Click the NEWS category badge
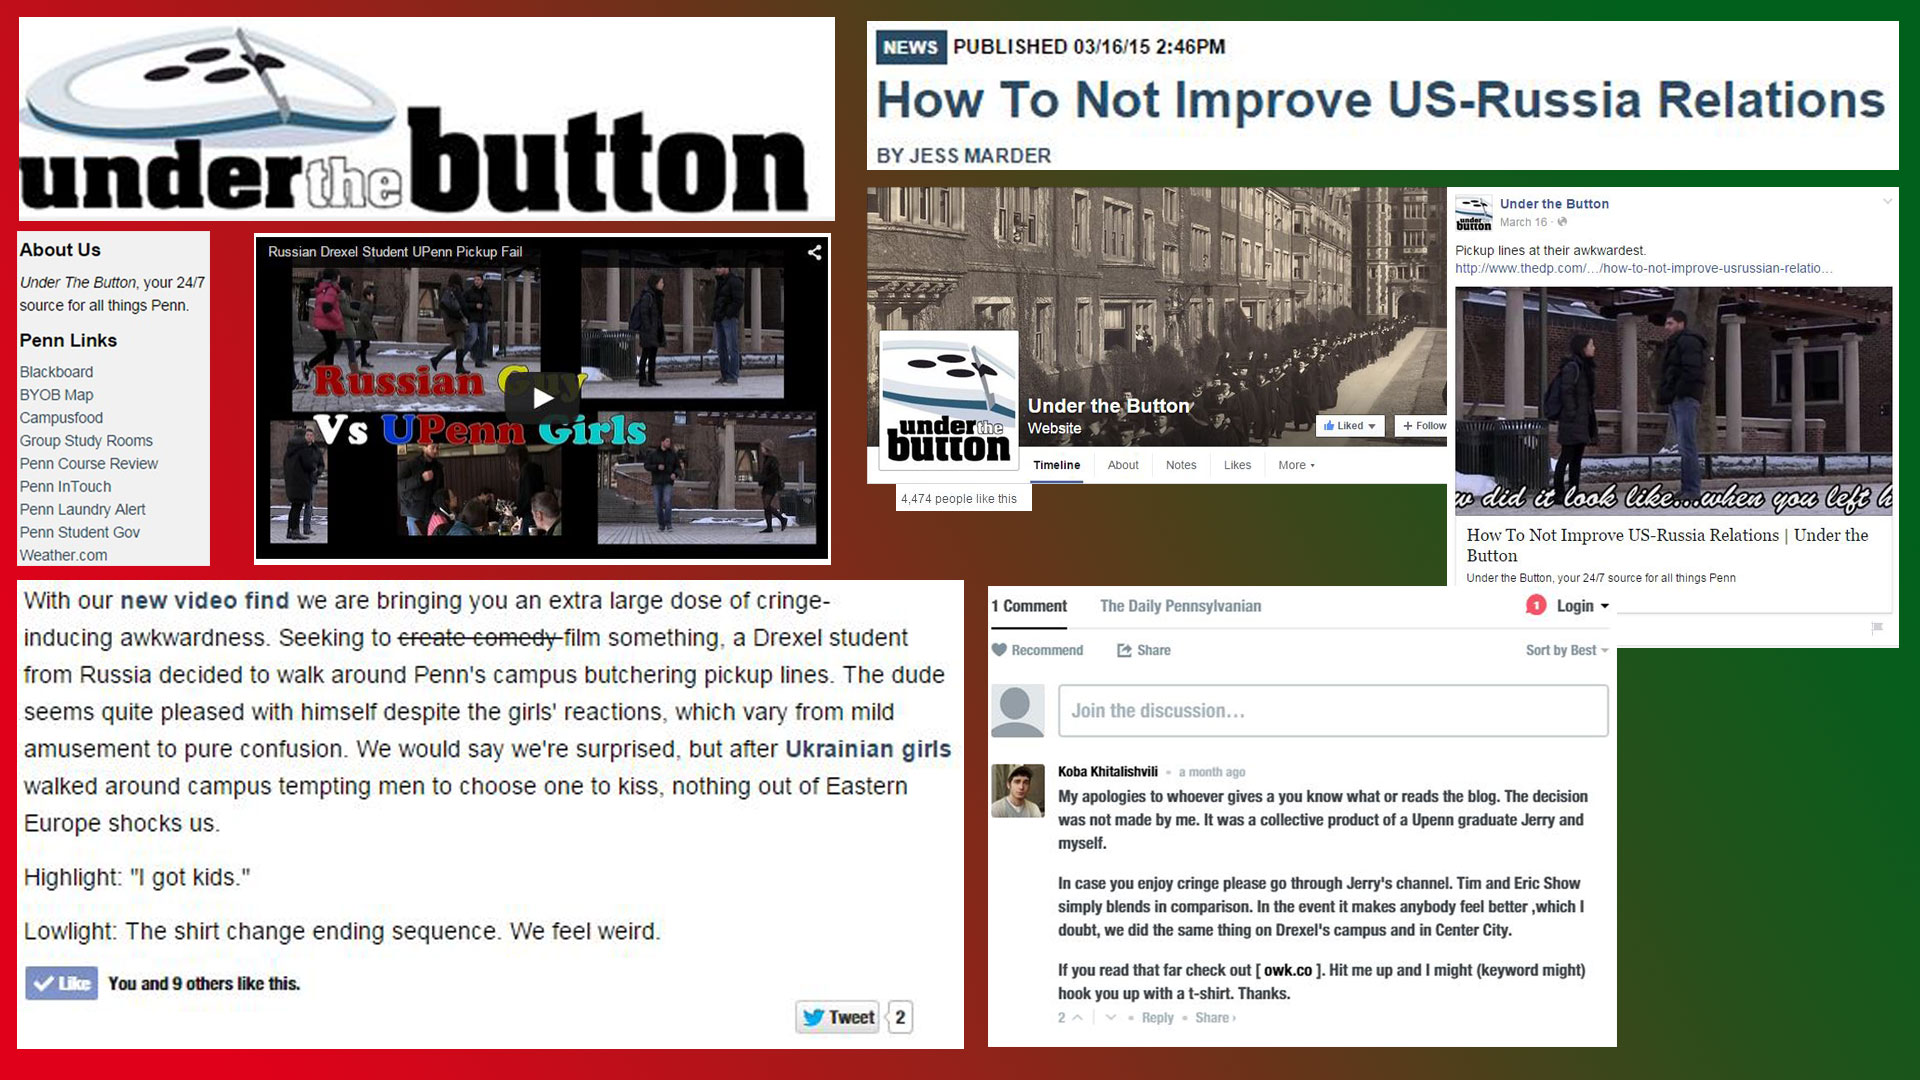1920x1080 pixels. click(x=910, y=47)
